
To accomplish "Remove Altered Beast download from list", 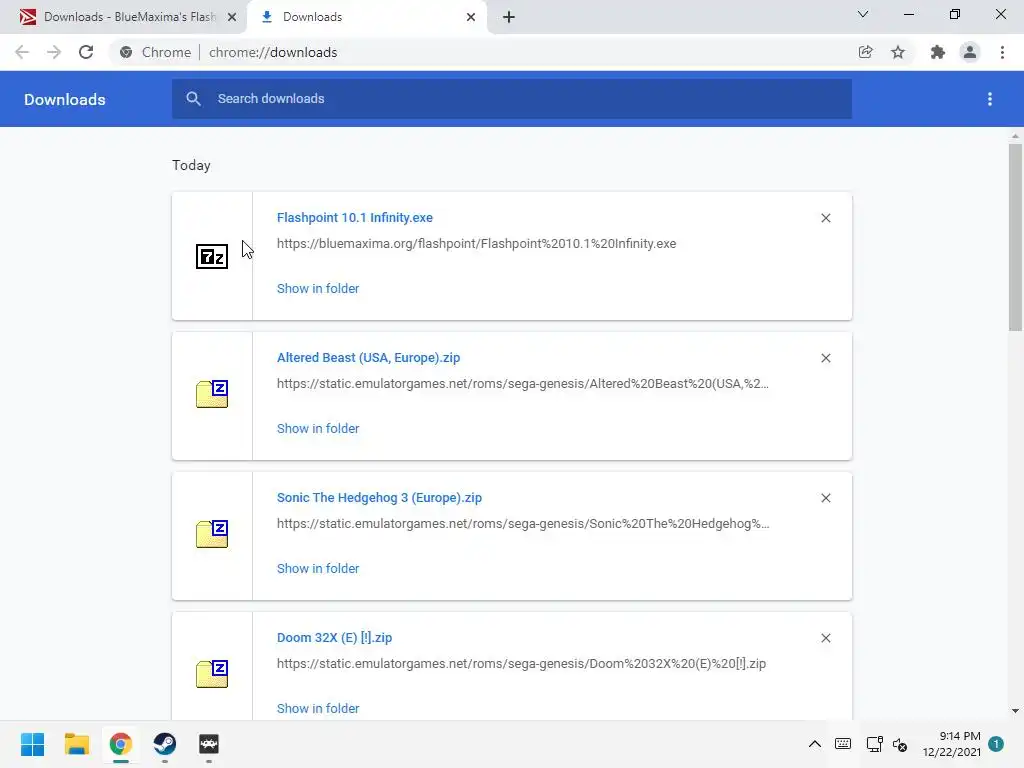I will [825, 358].
